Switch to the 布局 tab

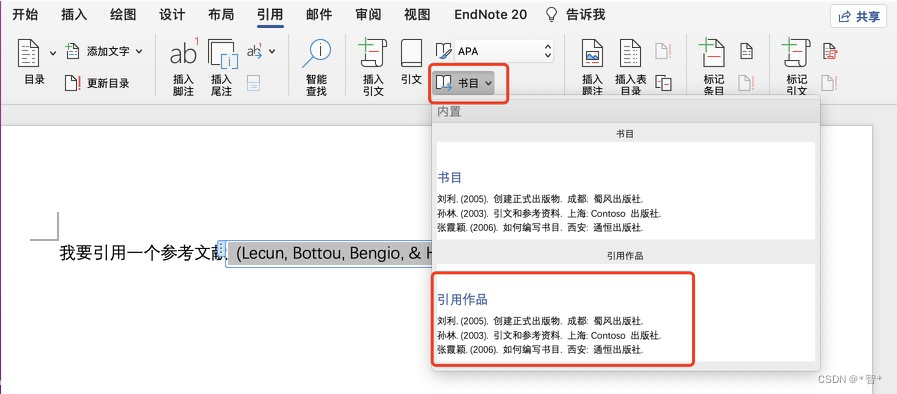[221, 15]
